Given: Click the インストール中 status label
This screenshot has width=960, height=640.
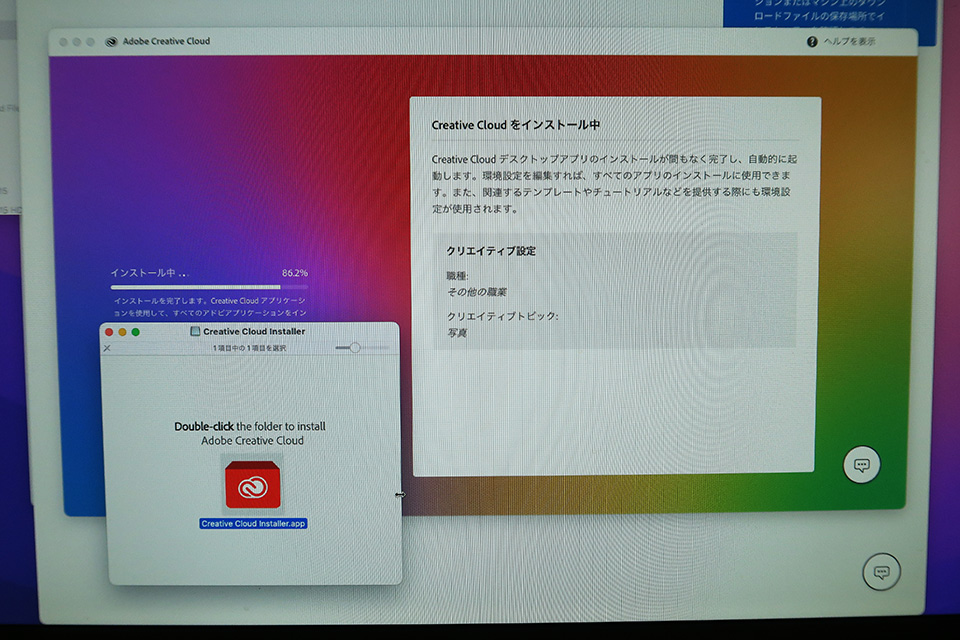Looking at the screenshot, I should [x=149, y=273].
